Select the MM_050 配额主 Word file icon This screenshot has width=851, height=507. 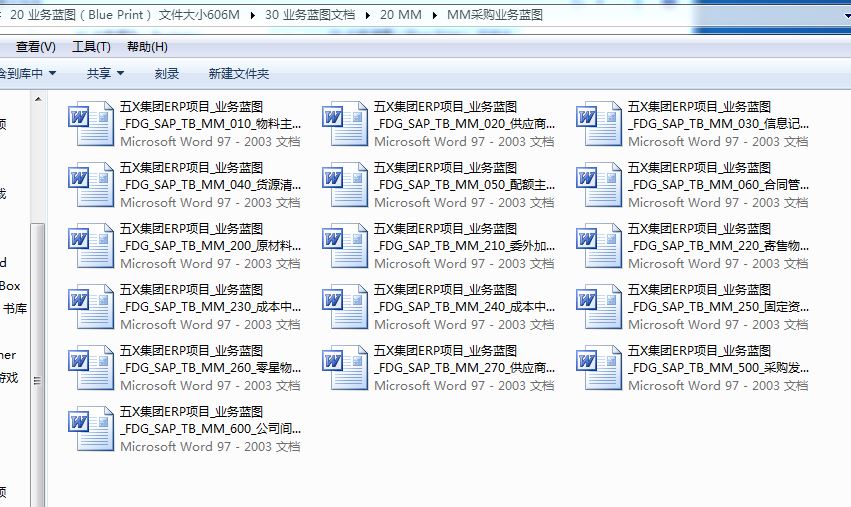pyautogui.click(x=345, y=185)
